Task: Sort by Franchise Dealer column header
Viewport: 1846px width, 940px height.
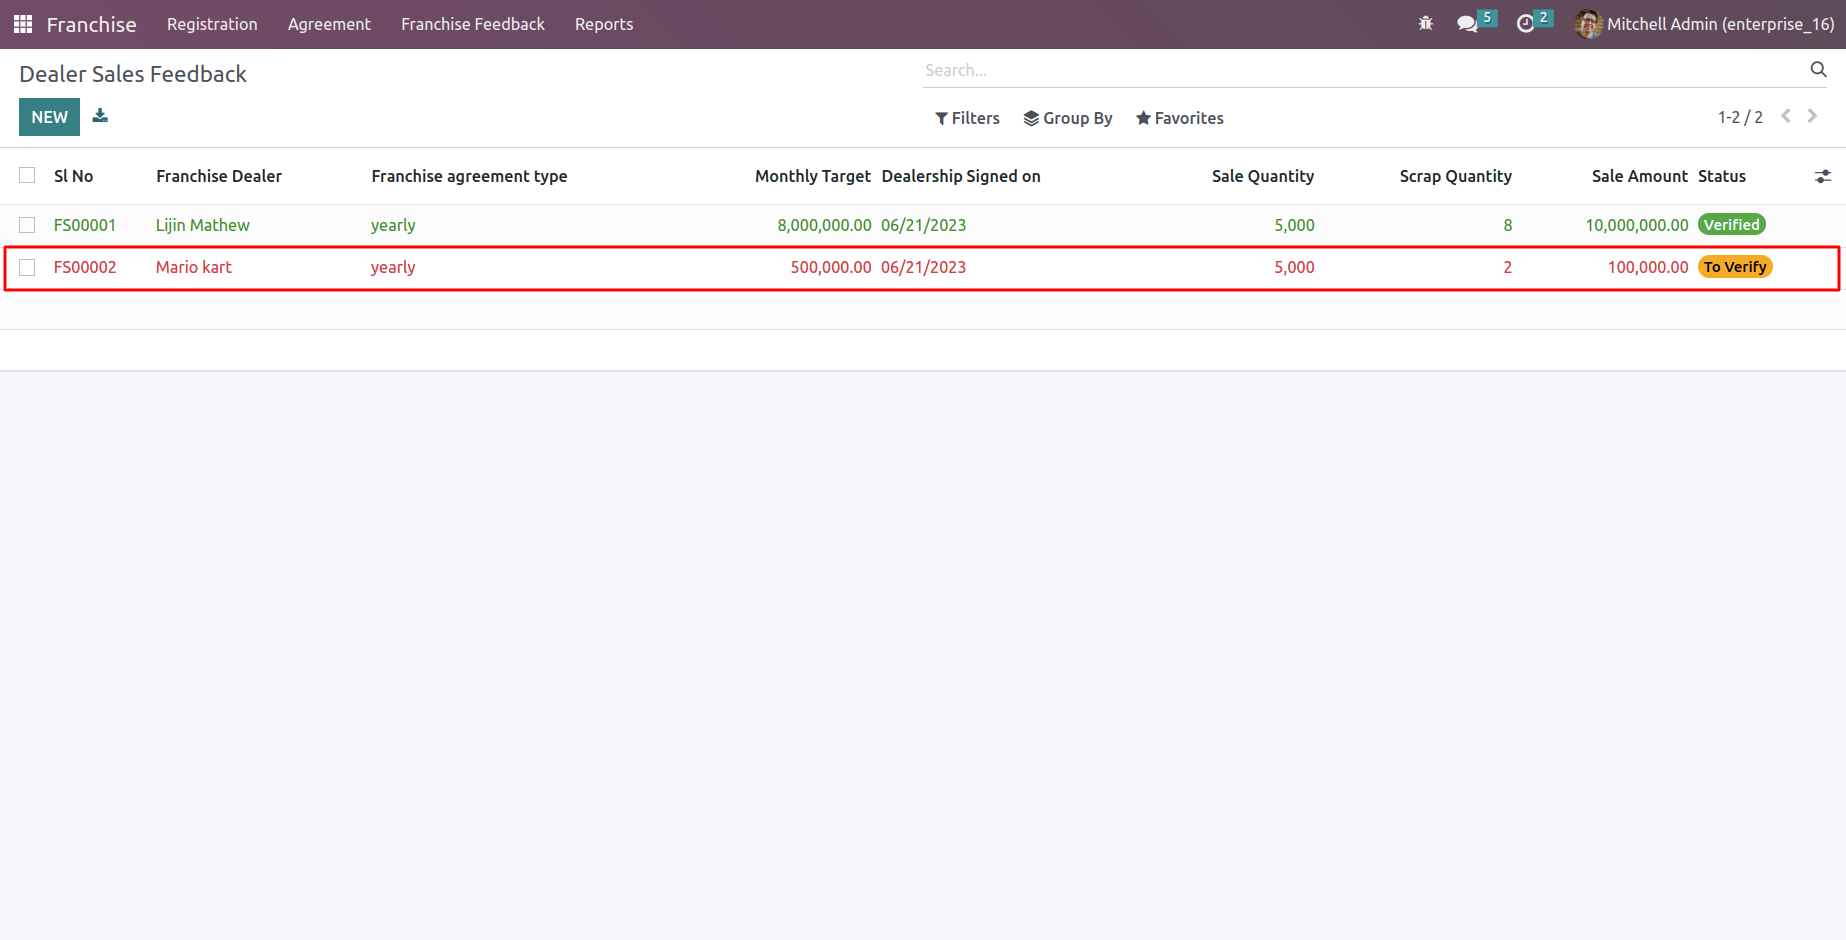Action: [x=219, y=176]
